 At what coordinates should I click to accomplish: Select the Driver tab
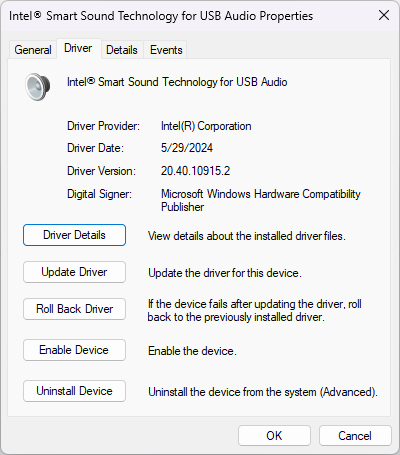point(78,48)
